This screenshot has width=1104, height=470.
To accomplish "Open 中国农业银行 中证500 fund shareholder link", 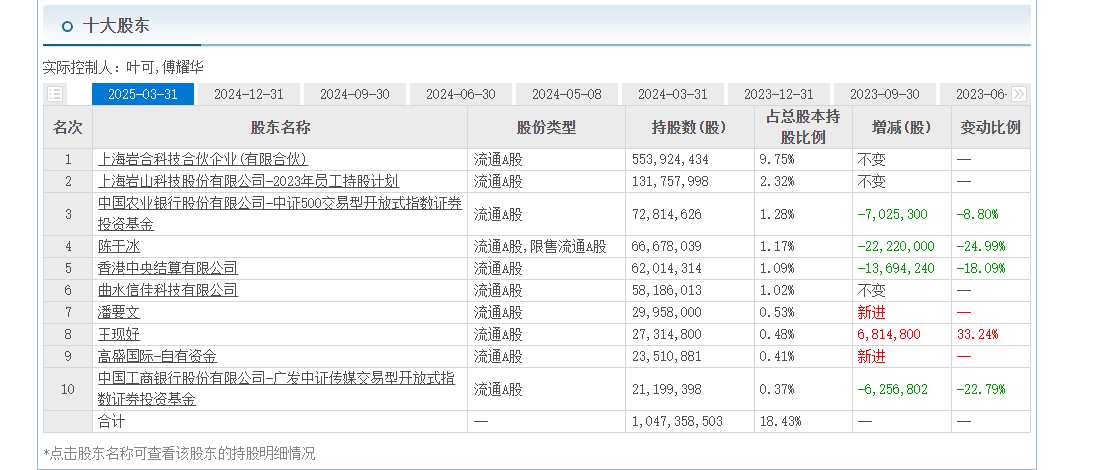I will pos(280,214).
